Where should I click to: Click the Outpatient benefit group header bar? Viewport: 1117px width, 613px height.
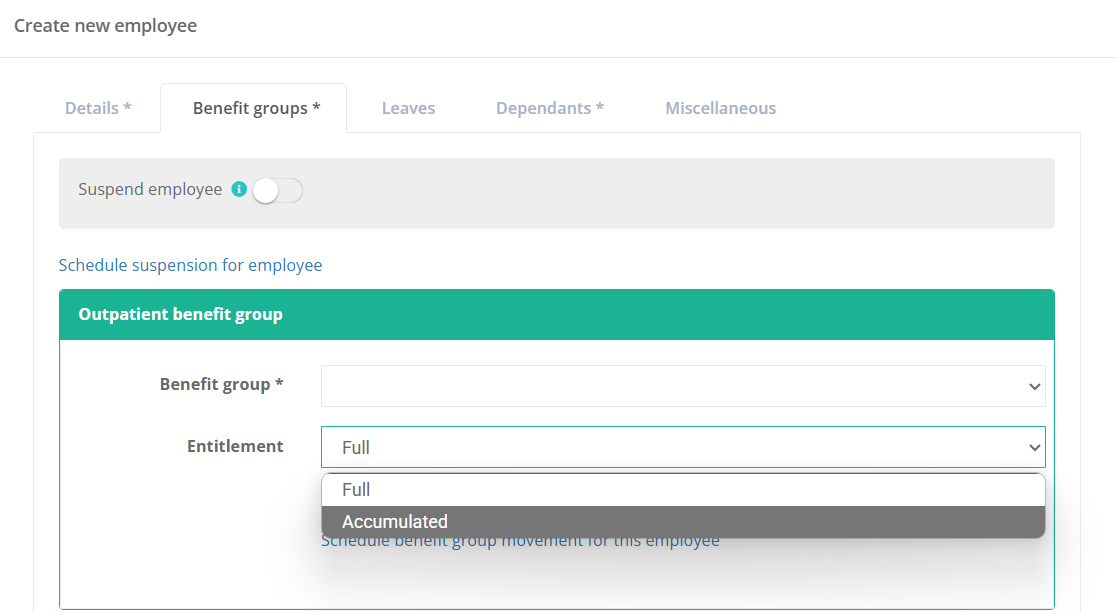point(556,314)
